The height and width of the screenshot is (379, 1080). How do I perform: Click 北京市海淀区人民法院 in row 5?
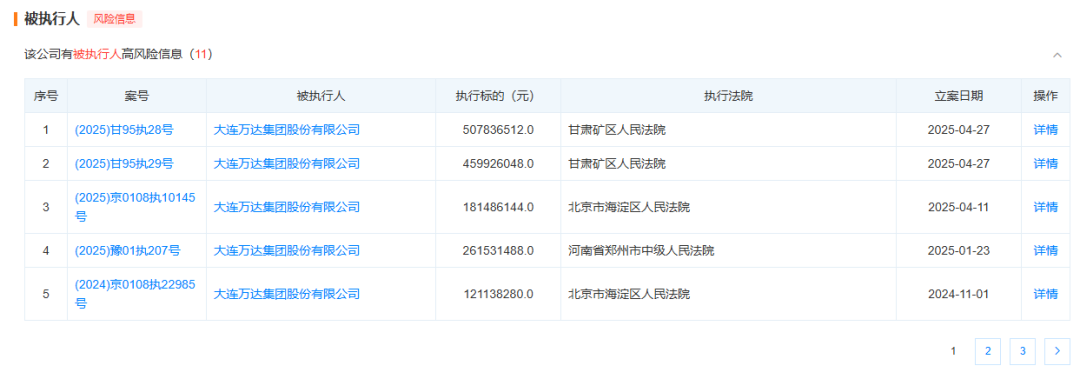[x=629, y=294]
